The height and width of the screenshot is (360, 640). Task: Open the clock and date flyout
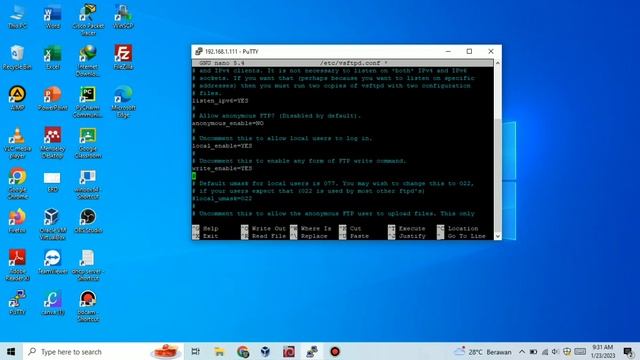point(602,351)
